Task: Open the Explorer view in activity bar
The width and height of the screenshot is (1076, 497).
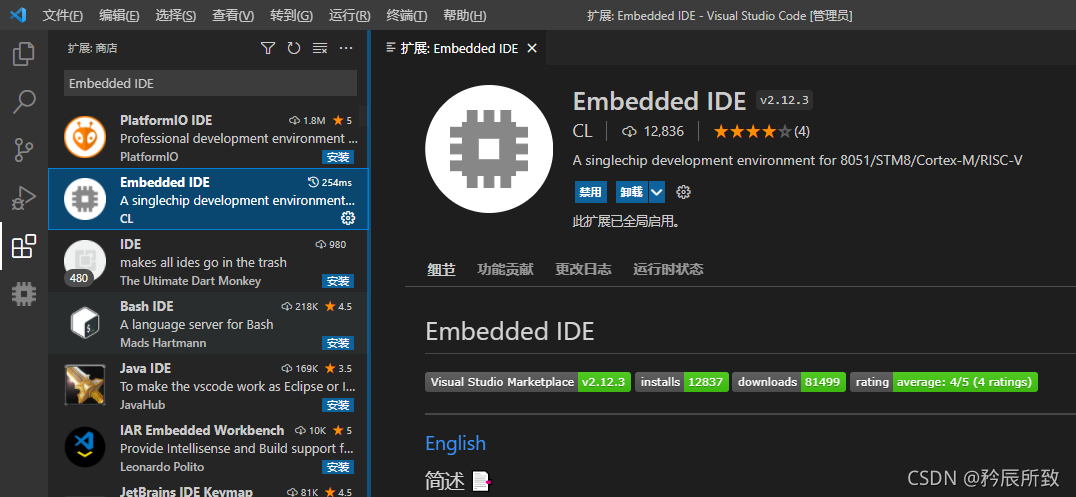Action: 24,54
